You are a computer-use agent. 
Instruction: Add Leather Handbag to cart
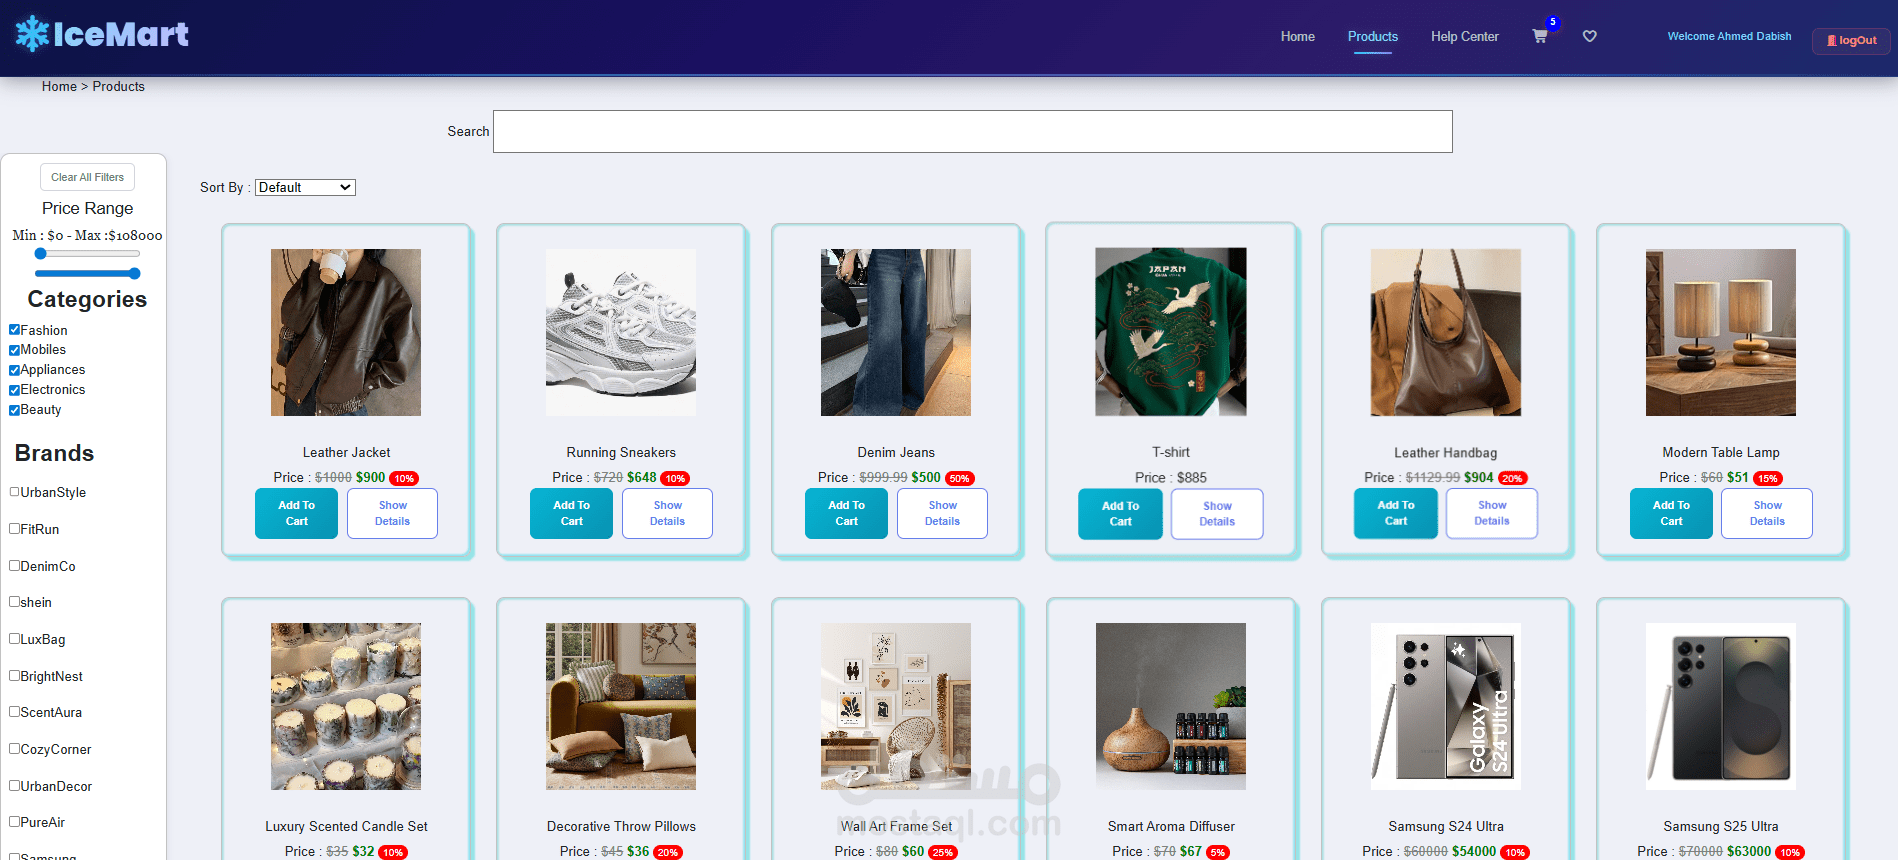pos(1396,513)
